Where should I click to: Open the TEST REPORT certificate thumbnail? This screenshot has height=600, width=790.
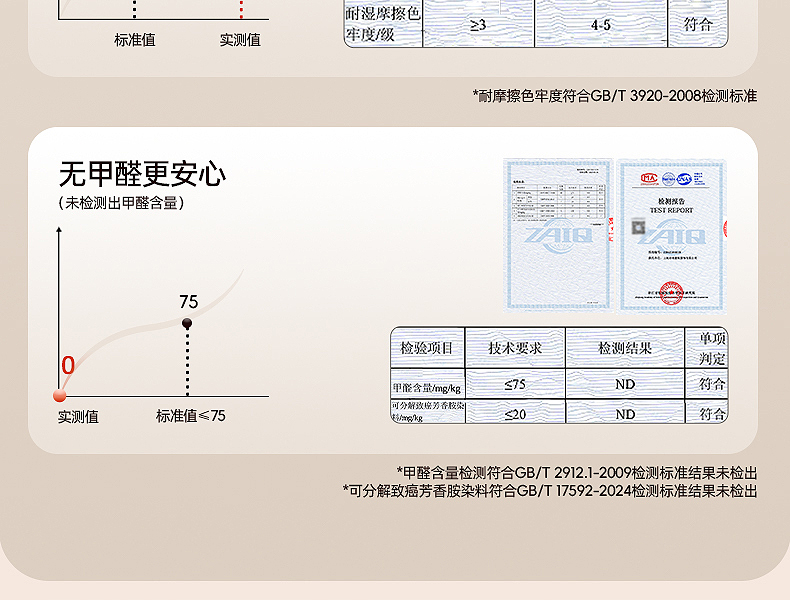670,234
